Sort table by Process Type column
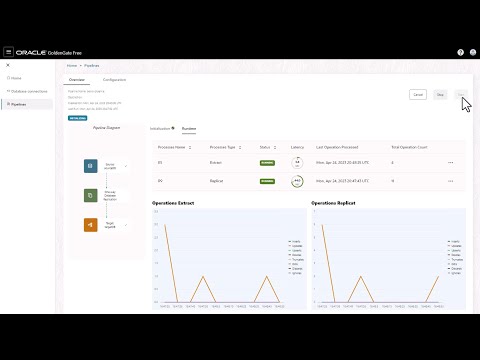Screen dimensions: 480x360 pyautogui.click(x=240, y=147)
